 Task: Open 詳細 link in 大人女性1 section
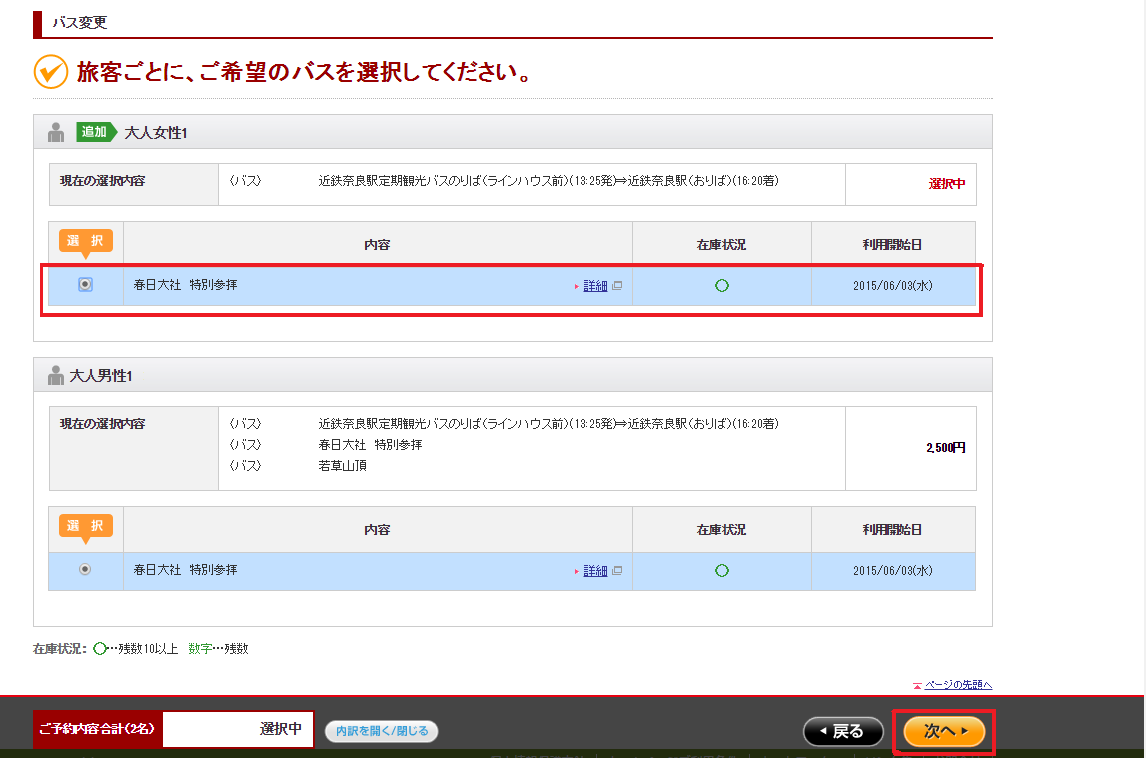tap(595, 286)
